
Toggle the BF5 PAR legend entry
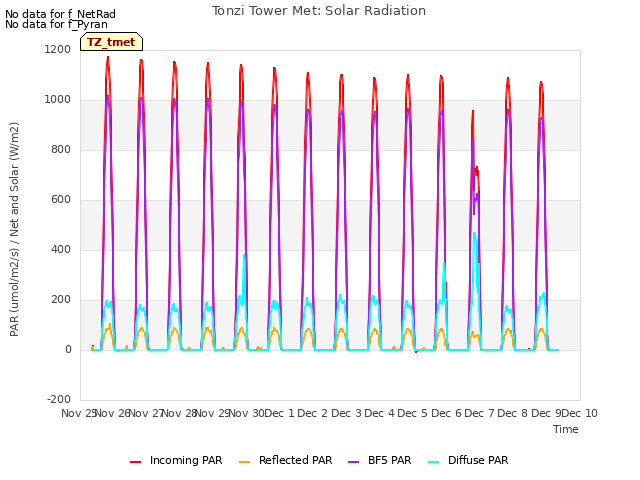point(380,460)
